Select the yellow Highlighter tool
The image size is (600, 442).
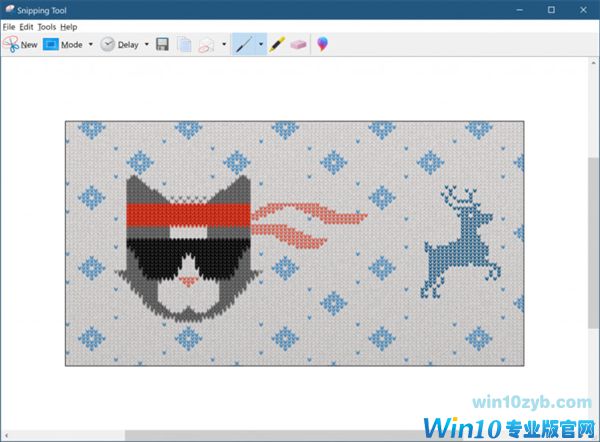[x=277, y=44]
